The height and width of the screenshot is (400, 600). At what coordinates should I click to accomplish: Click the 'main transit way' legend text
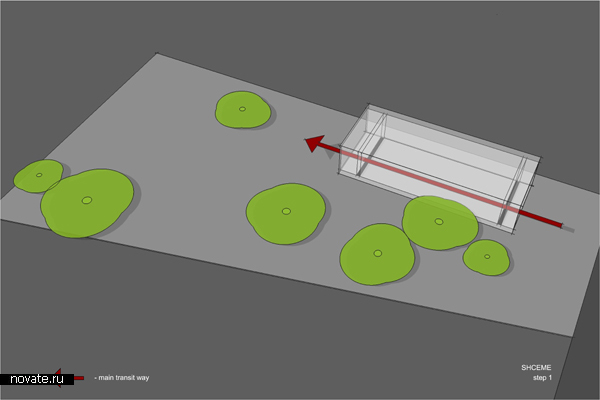pyautogui.click(x=119, y=378)
